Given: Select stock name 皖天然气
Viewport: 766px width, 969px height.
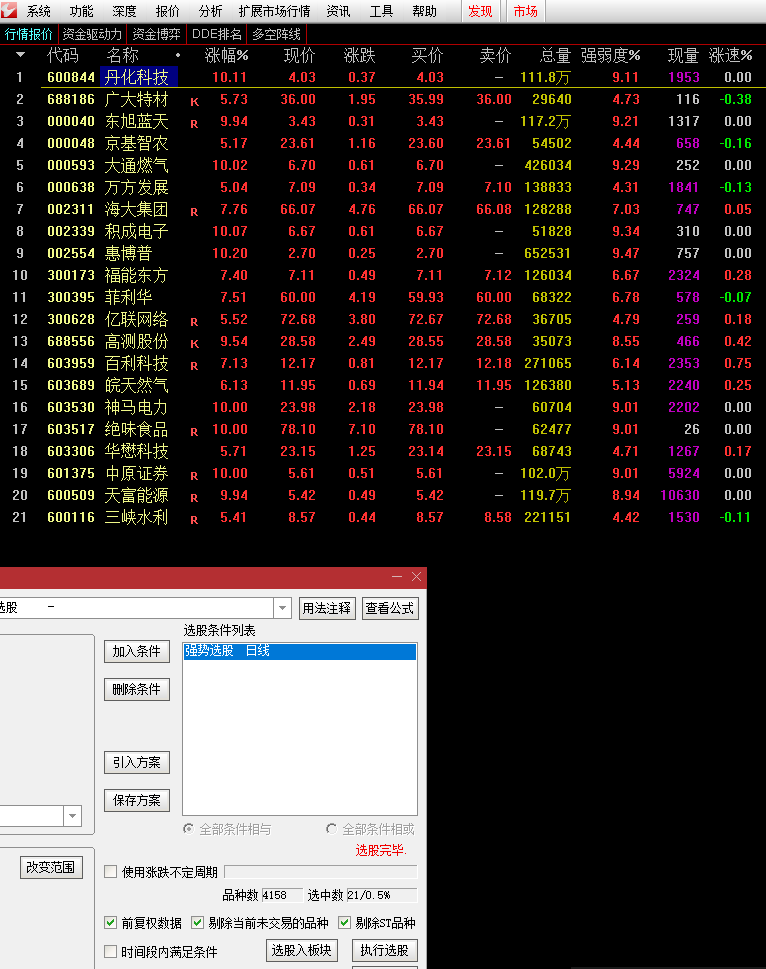Looking at the screenshot, I should (x=137, y=386).
